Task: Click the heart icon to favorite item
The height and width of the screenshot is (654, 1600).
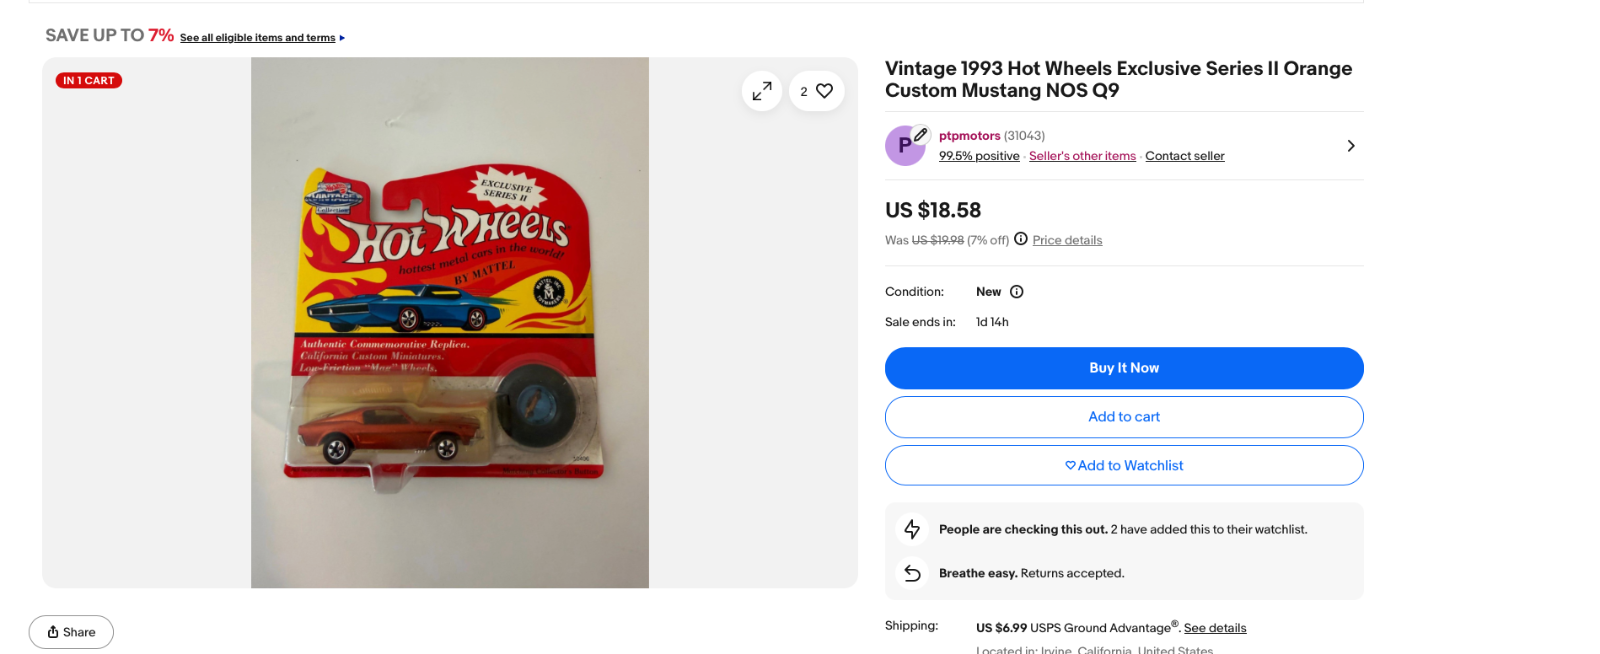Action: 824,91
